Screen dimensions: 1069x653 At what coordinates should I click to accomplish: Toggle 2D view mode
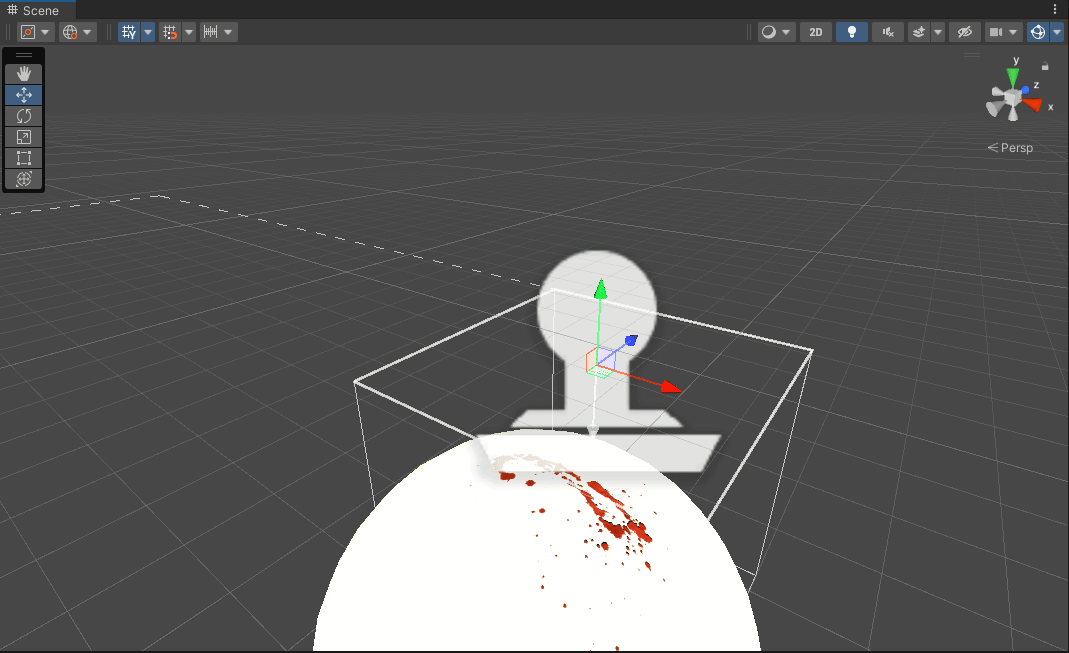[815, 31]
